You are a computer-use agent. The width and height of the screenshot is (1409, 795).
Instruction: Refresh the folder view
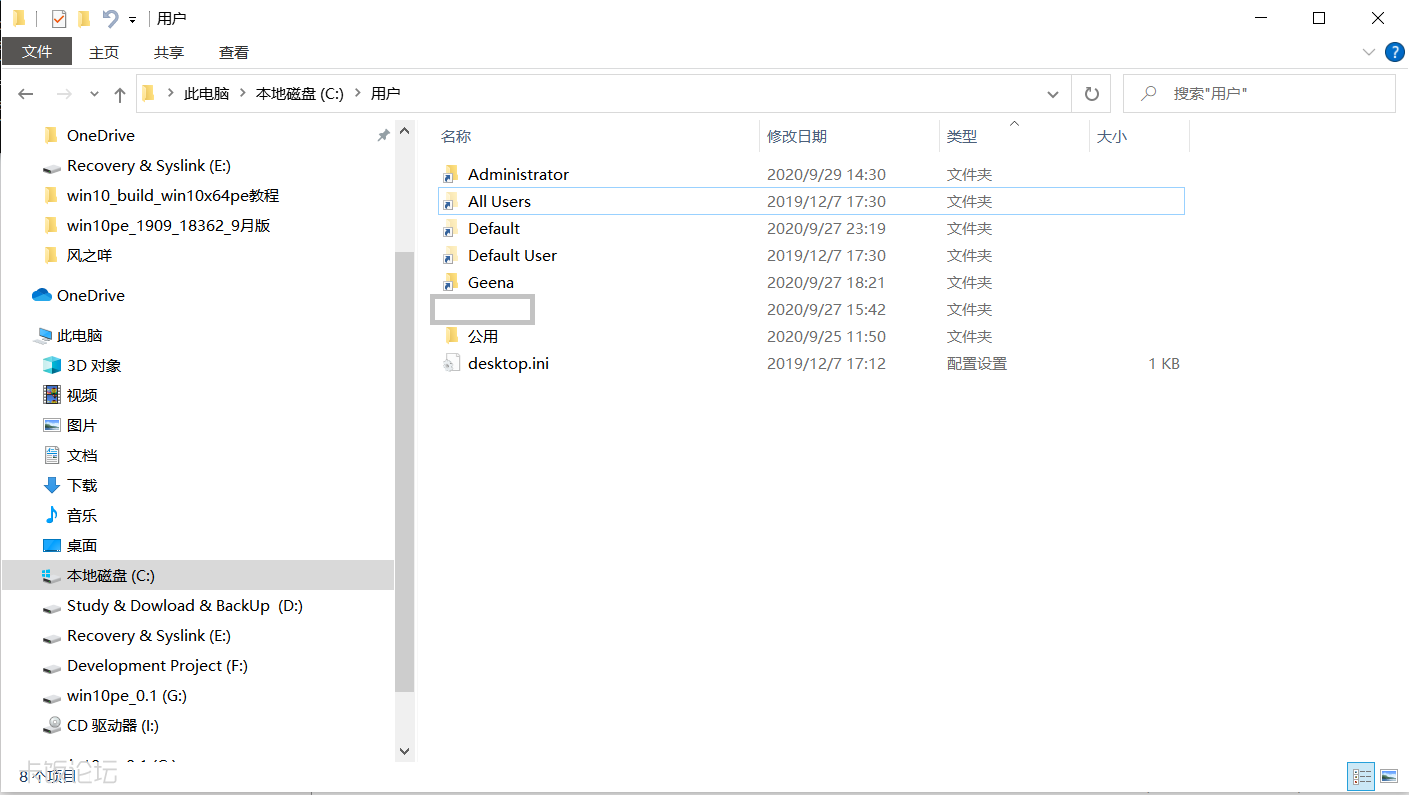pos(1091,94)
